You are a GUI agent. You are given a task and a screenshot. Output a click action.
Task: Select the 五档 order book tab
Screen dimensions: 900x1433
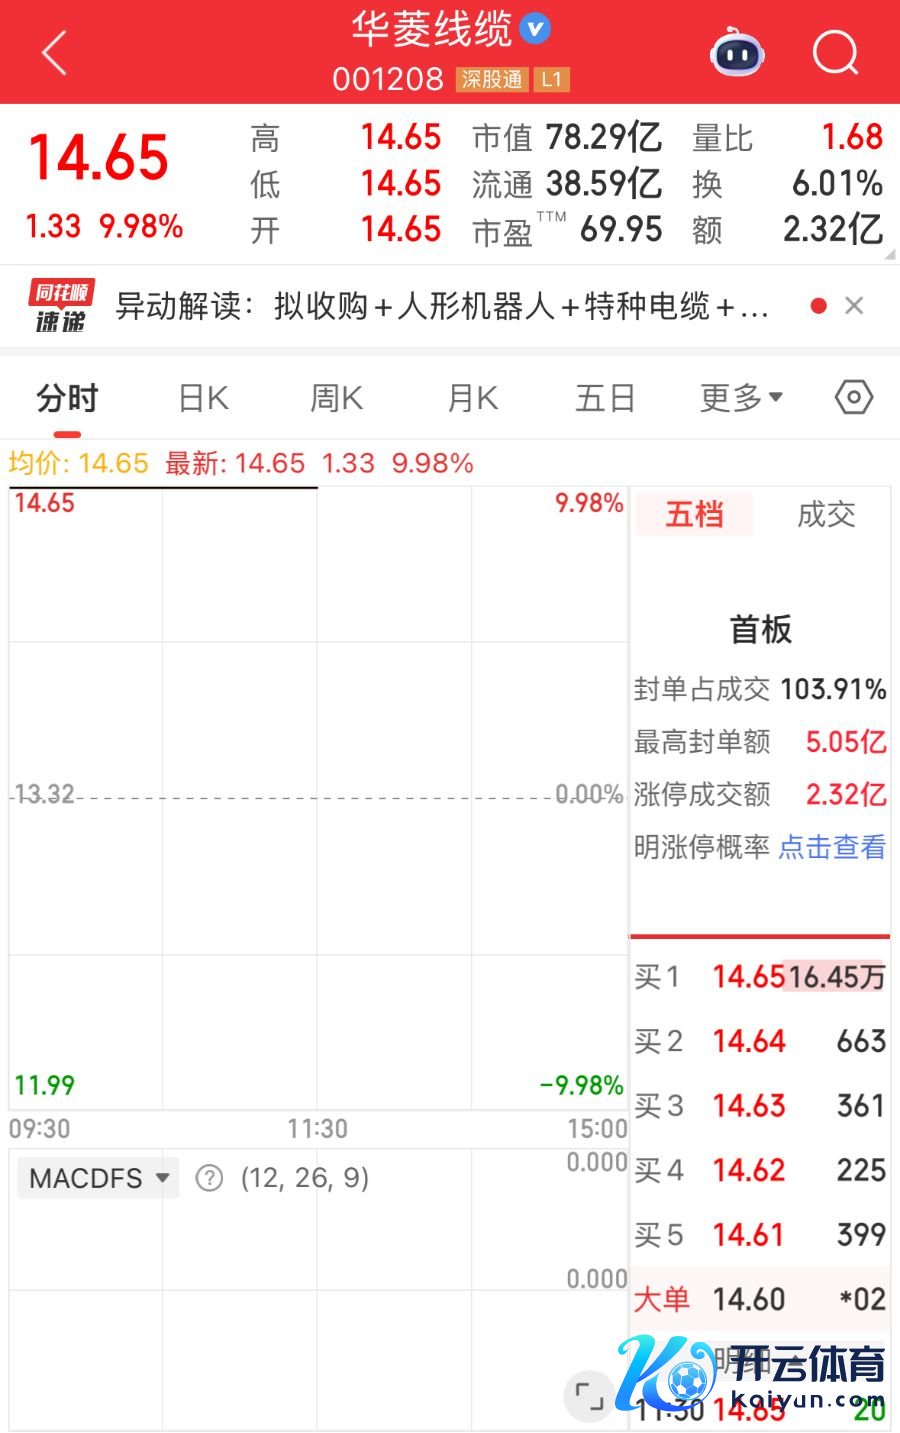pos(694,515)
